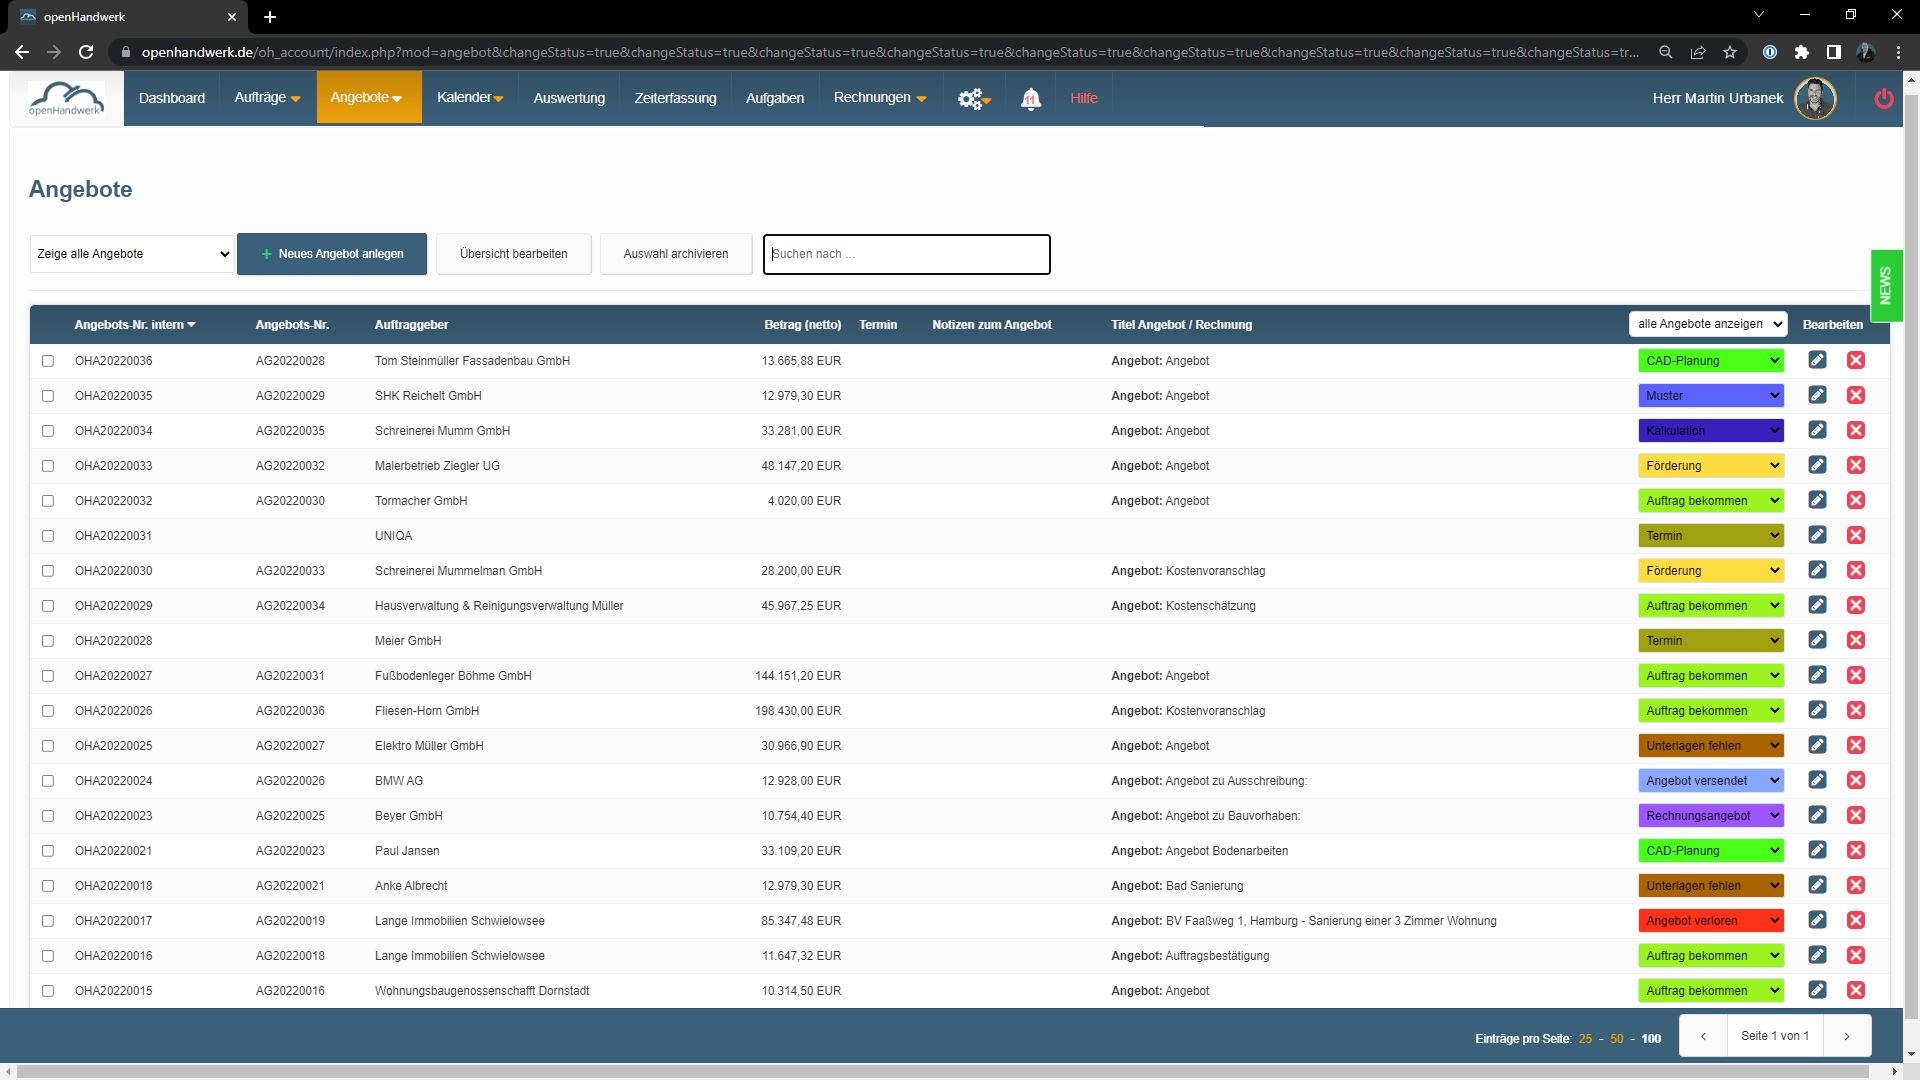
Task: Delete the SHK Reichelt GmbH offer
Action: click(1856, 395)
